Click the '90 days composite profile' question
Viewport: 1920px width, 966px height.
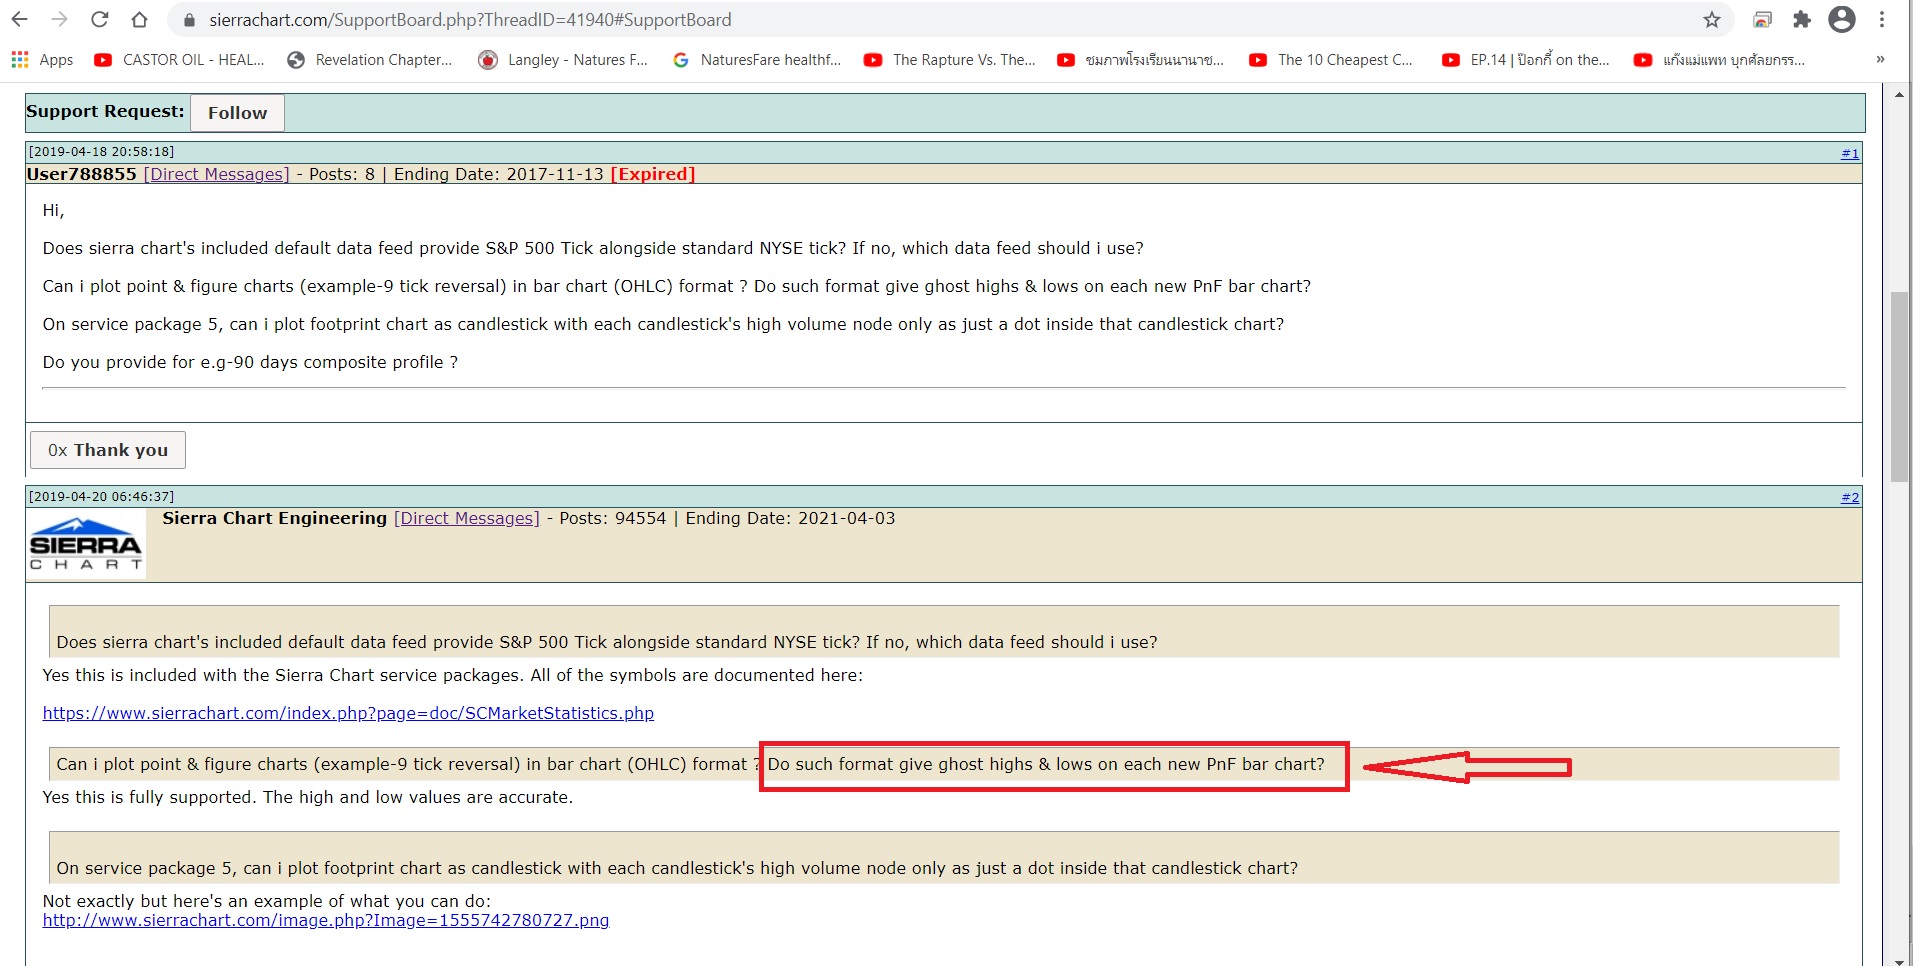[x=250, y=362]
